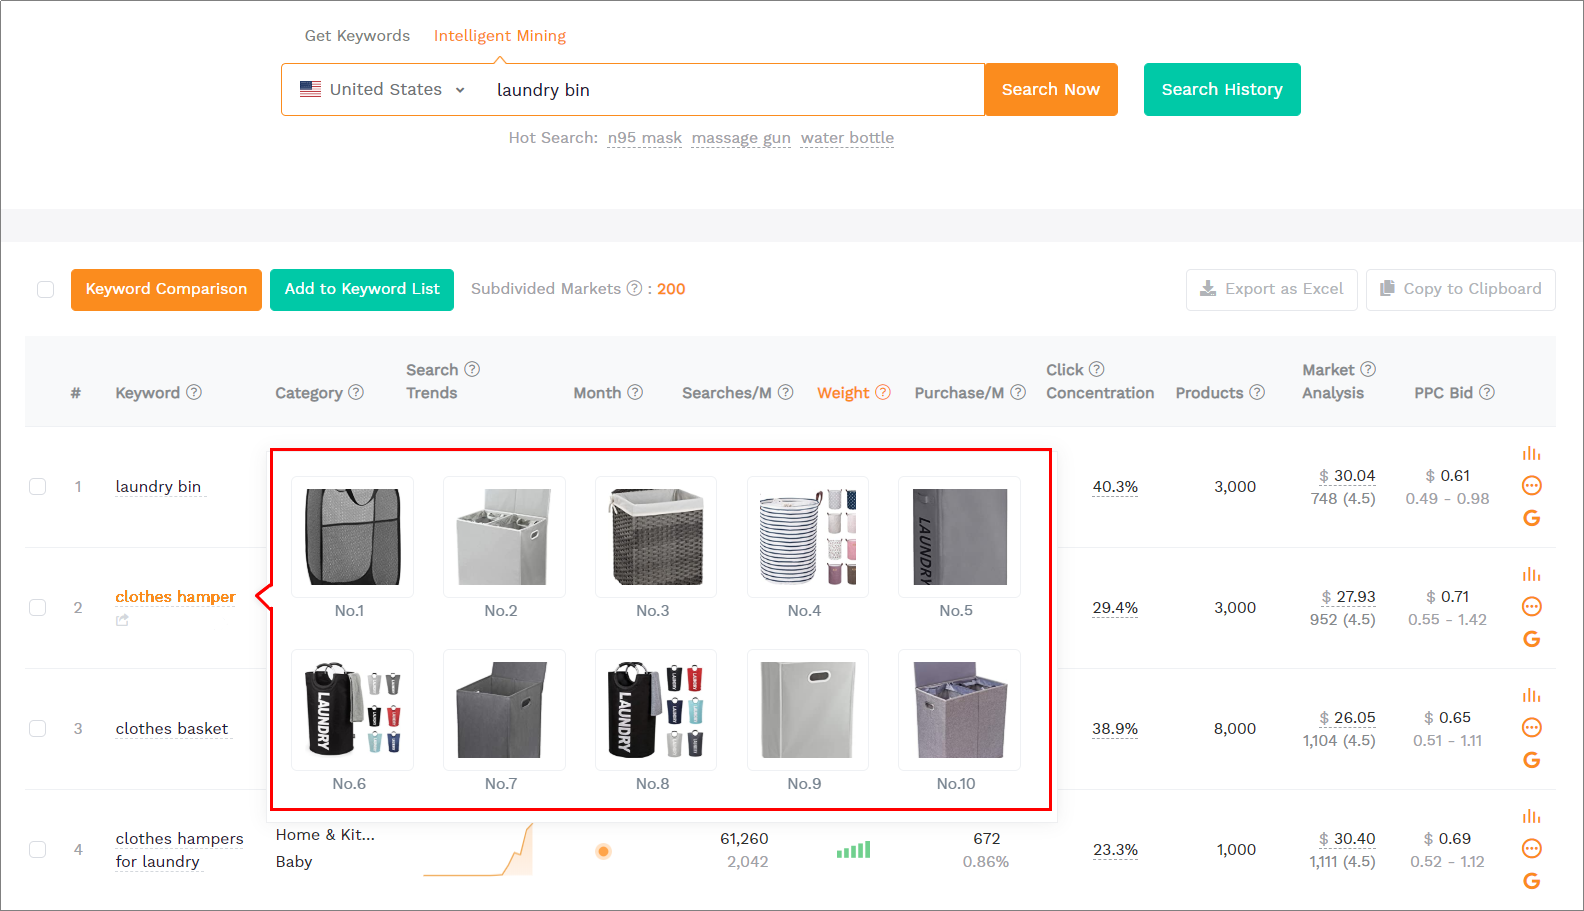
Task: Select the Intelligent Mining tab
Action: click(x=499, y=36)
